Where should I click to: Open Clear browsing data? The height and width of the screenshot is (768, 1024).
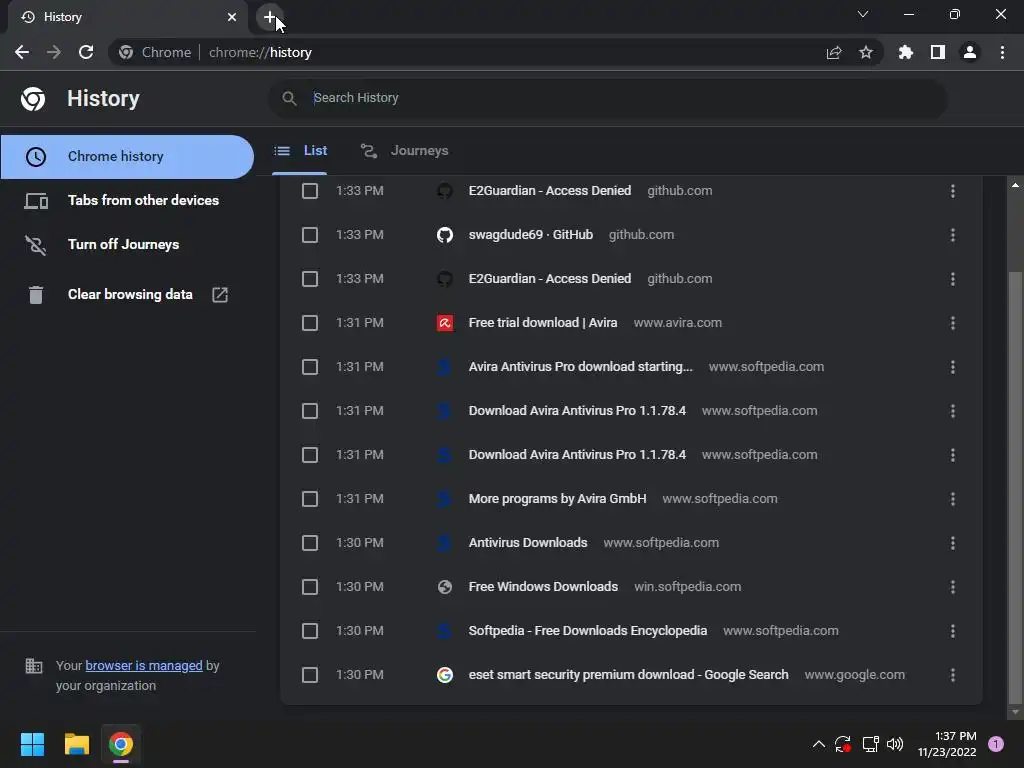point(130,295)
